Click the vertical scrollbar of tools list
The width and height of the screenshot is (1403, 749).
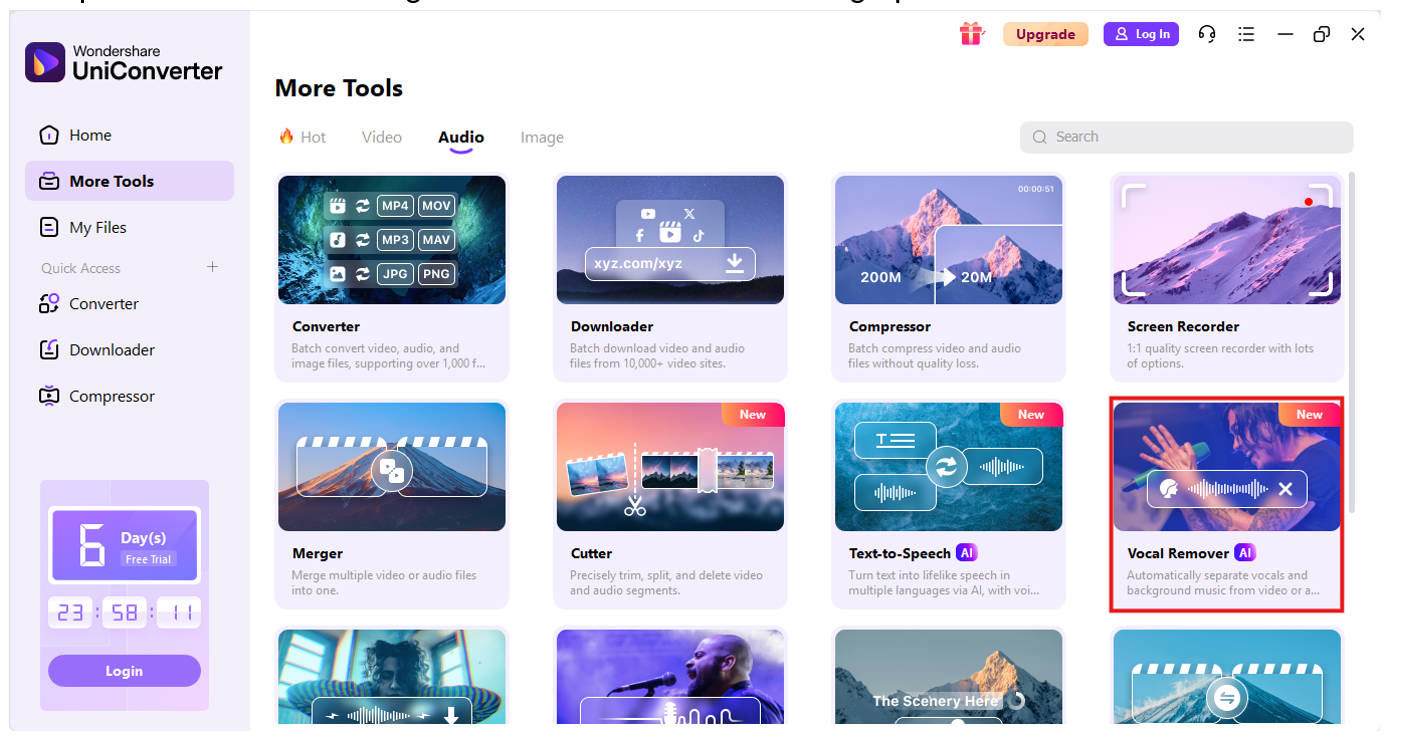tap(1353, 340)
